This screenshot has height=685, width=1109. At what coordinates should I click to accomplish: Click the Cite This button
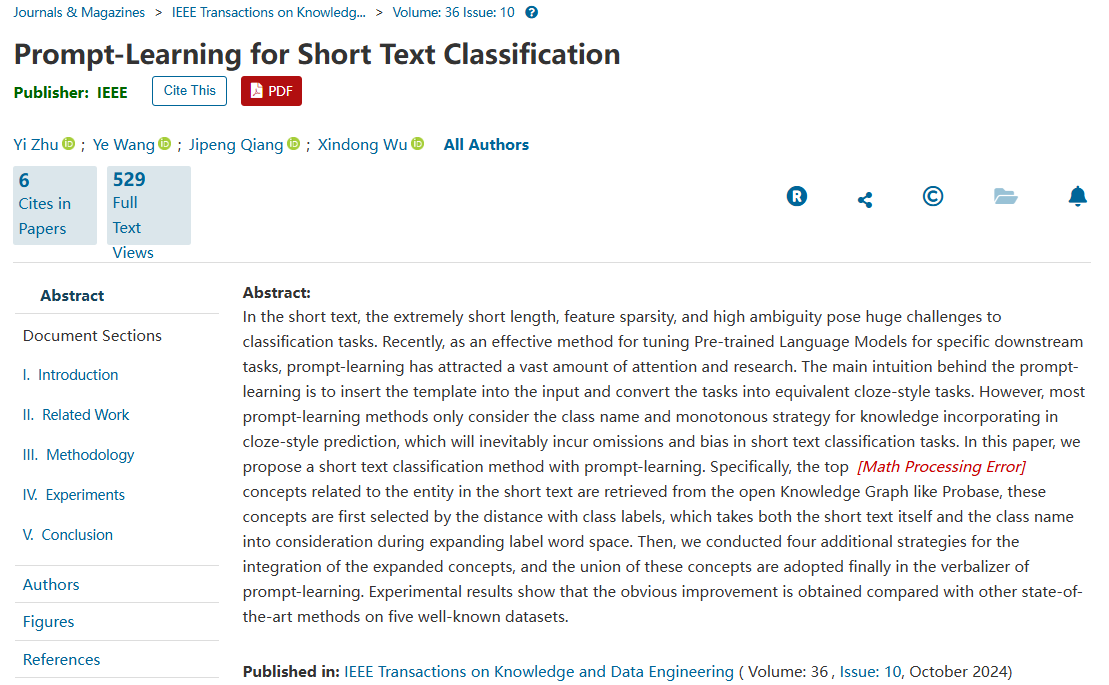point(189,91)
